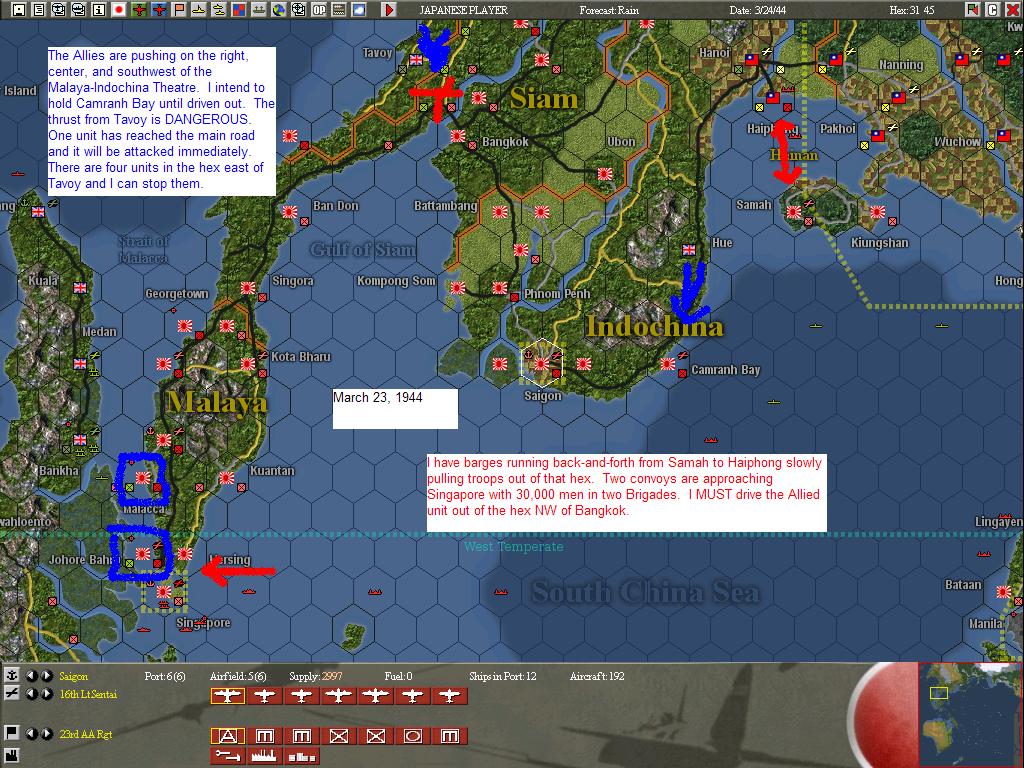
Task: Step to next land unit beside 23rd AA Rgt
Action: (x=46, y=734)
